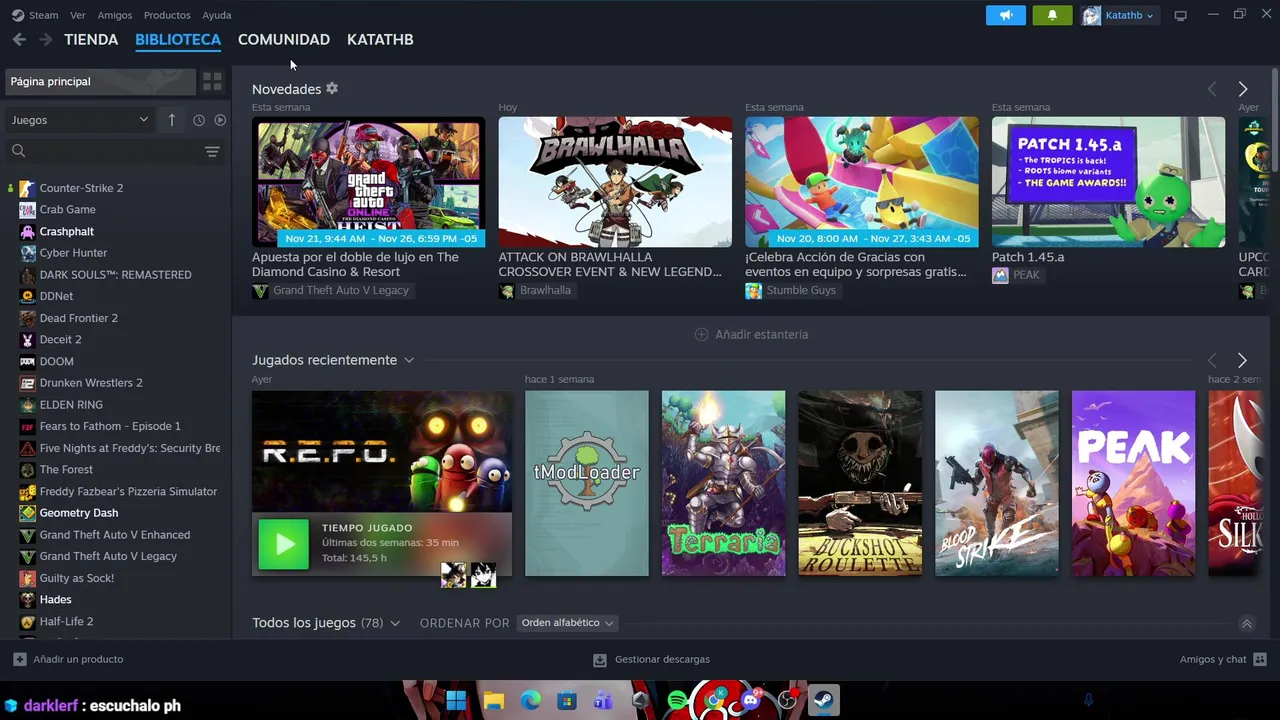Image resolution: width=1280 pixels, height=720 pixels.
Task: Open Amigos y chat icon
Action: point(1260,659)
